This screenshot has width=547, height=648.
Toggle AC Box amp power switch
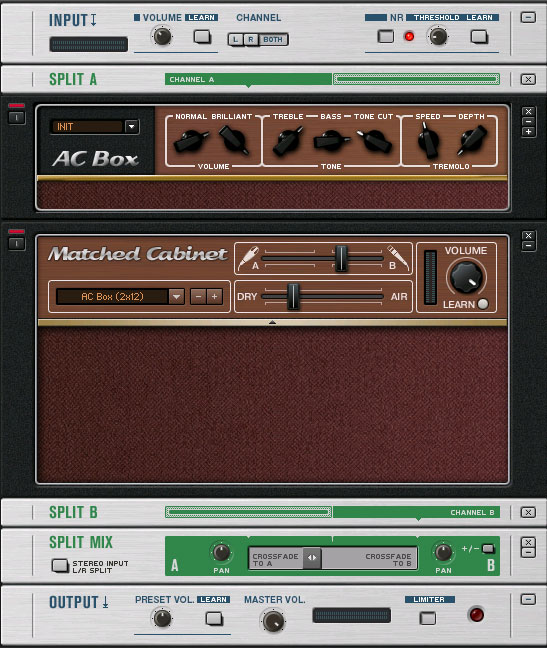(16, 117)
